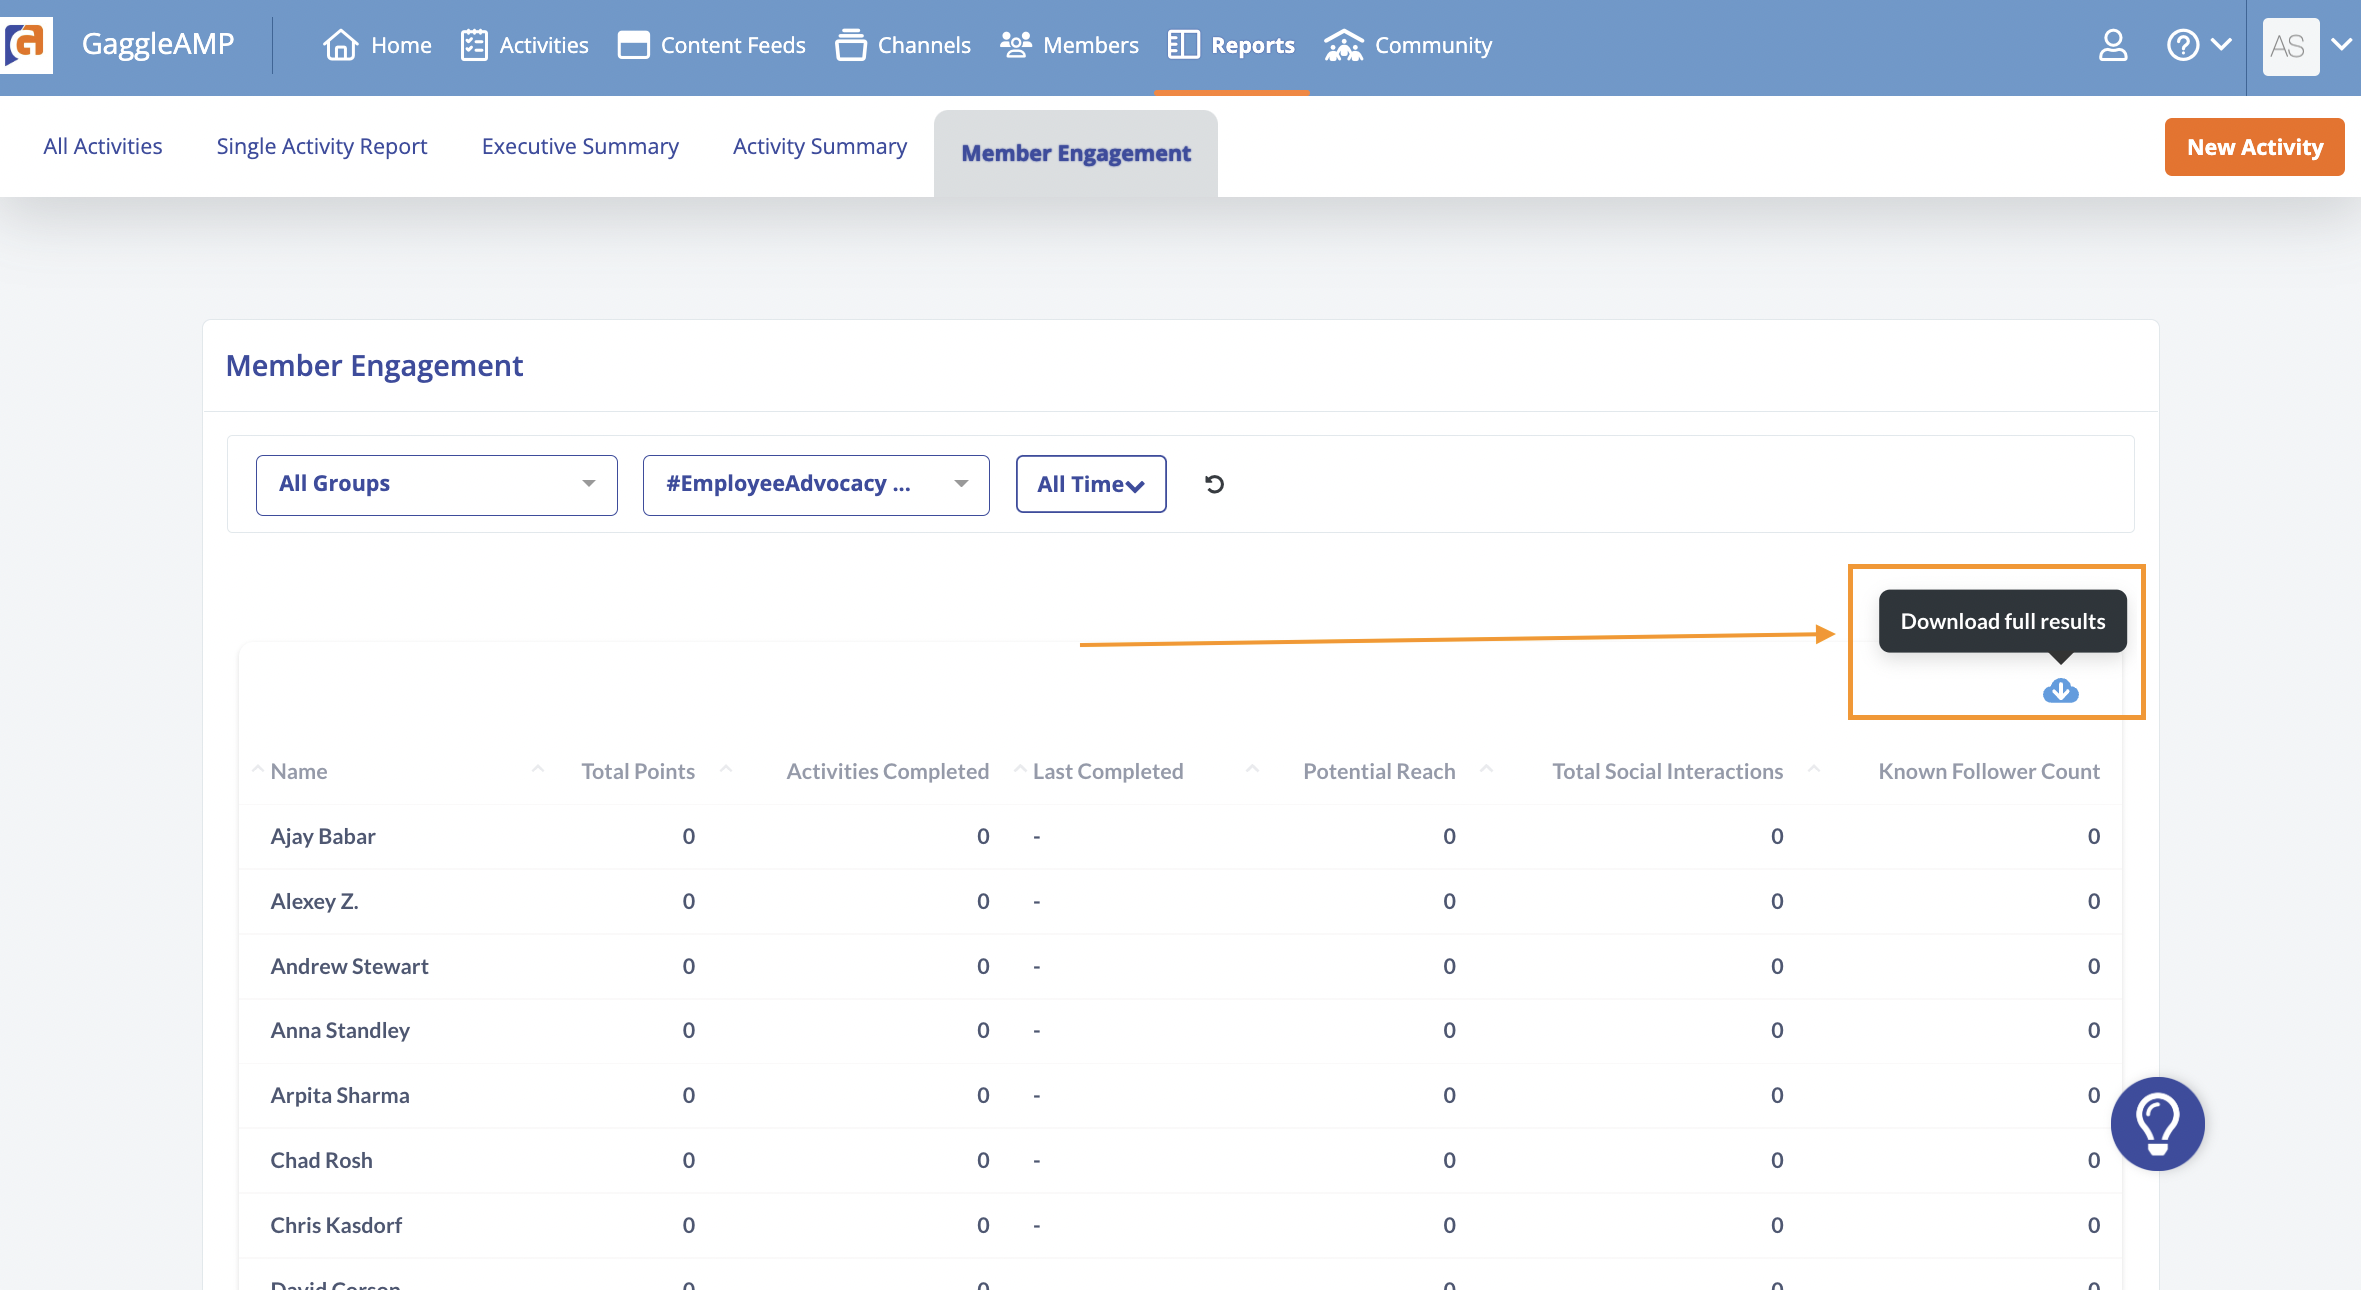This screenshot has width=2361, height=1290.
Task: Select the Arpita Sharma row name
Action: tap(340, 1095)
